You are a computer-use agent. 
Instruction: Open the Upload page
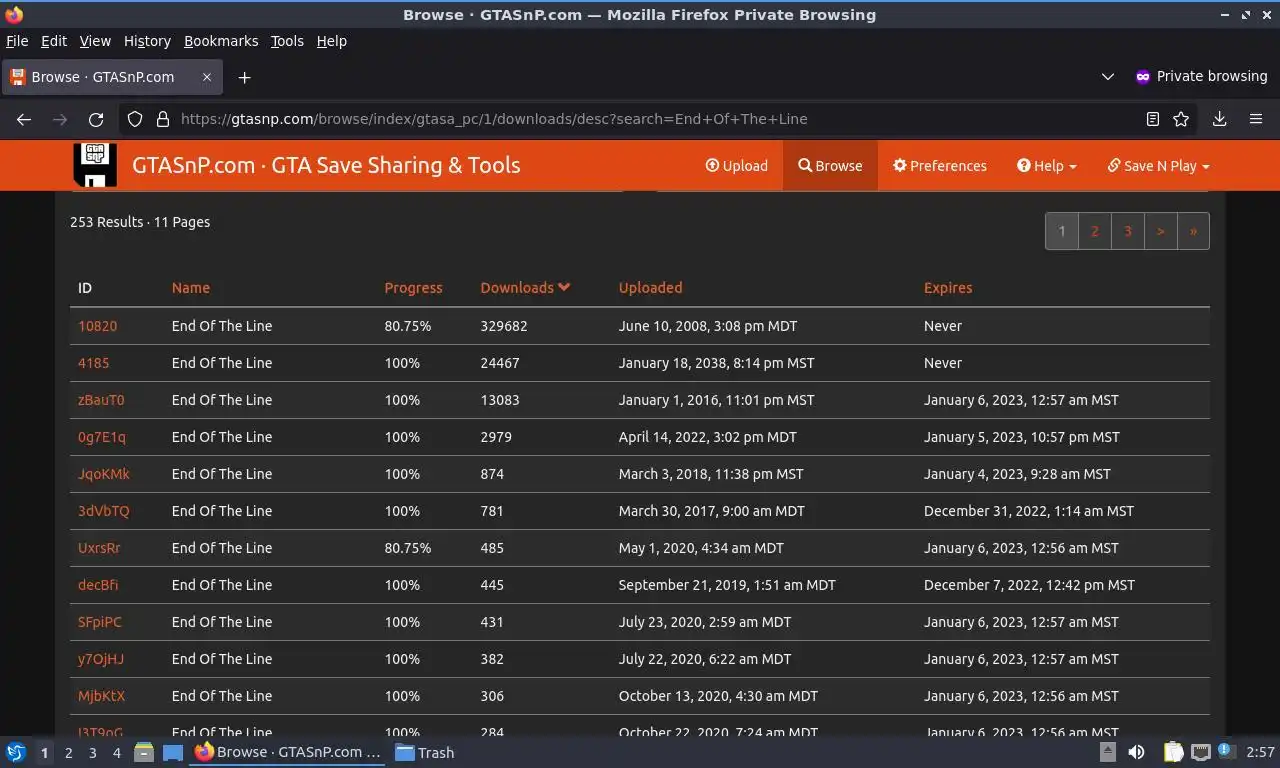(737, 166)
